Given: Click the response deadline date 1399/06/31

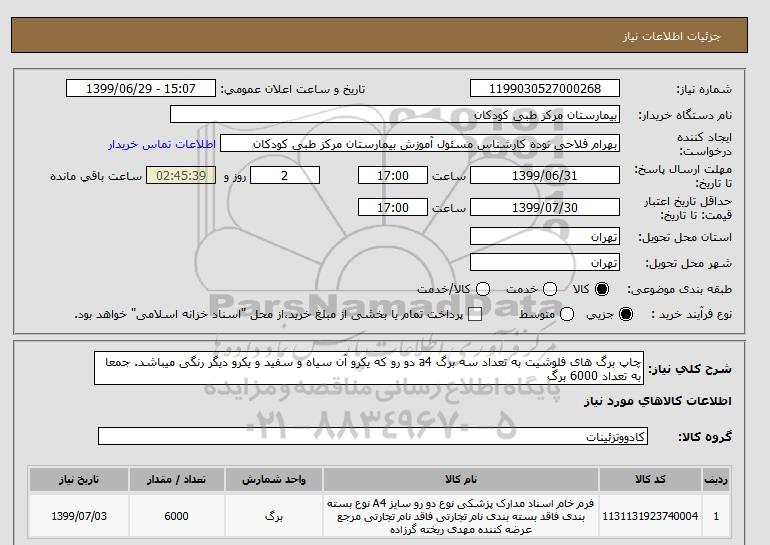Looking at the screenshot, I should tap(545, 175).
